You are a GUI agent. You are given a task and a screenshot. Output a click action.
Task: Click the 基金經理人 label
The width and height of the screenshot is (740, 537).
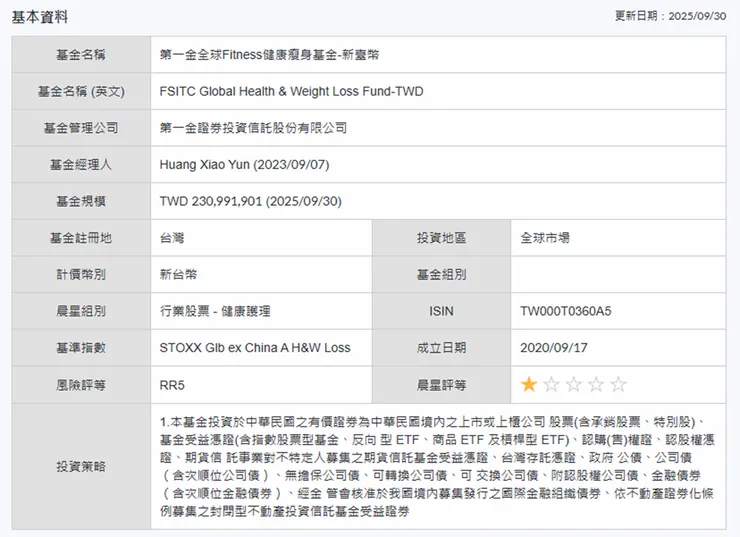coord(81,165)
